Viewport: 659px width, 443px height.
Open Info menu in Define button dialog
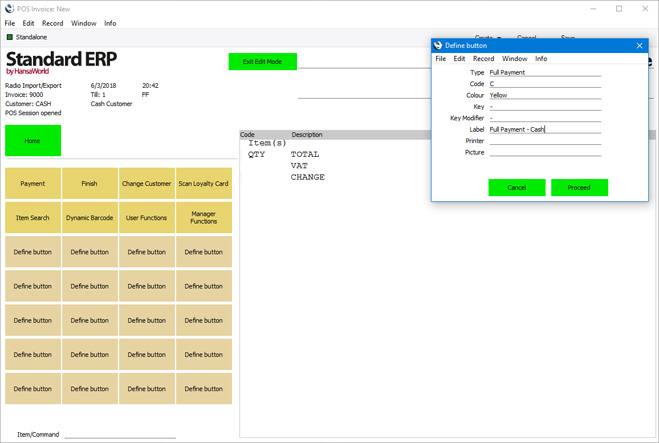(x=541, y=58)
